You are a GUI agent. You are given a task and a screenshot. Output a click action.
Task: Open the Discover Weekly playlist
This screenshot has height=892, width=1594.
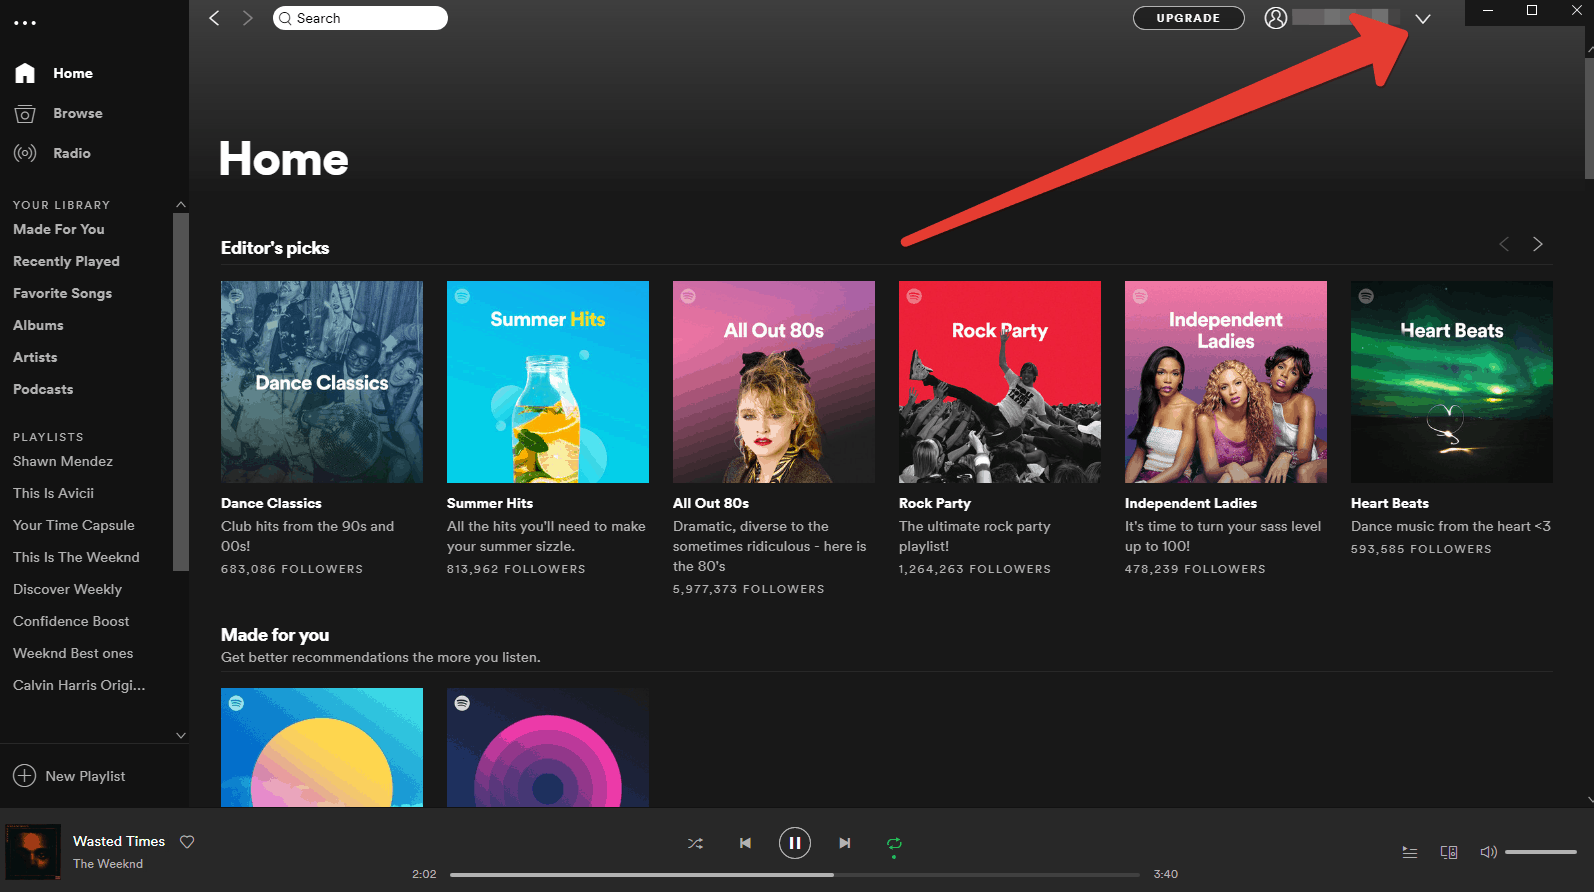coord(67,589)
